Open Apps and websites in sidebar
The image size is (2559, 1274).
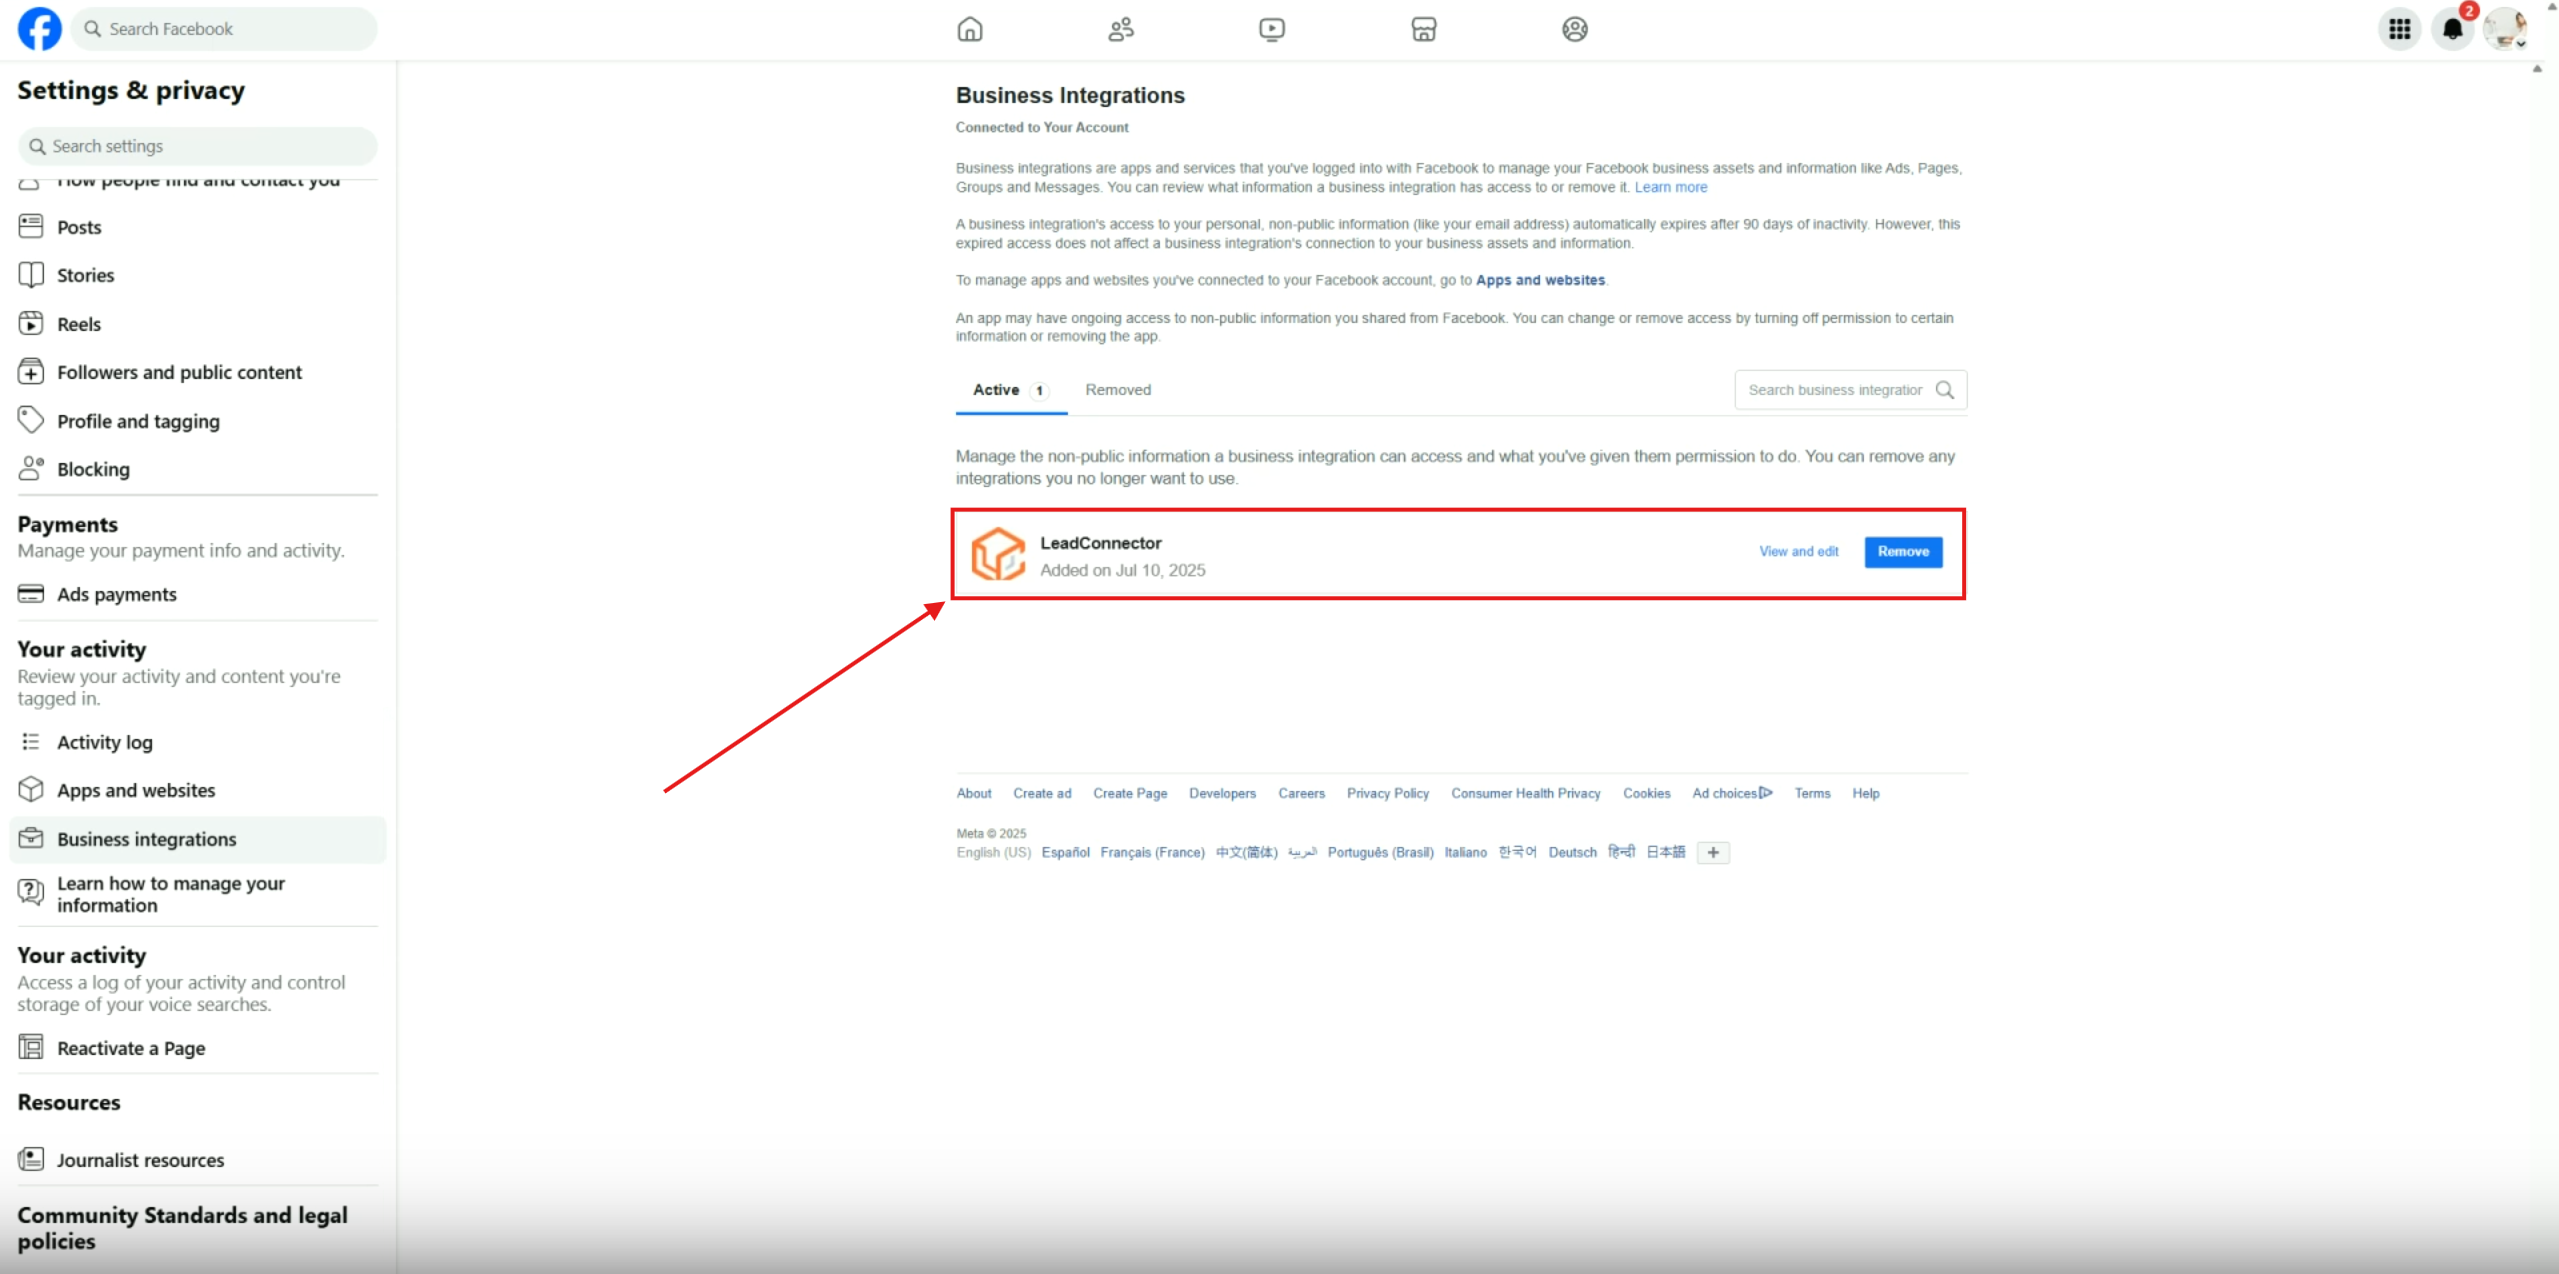198,790
